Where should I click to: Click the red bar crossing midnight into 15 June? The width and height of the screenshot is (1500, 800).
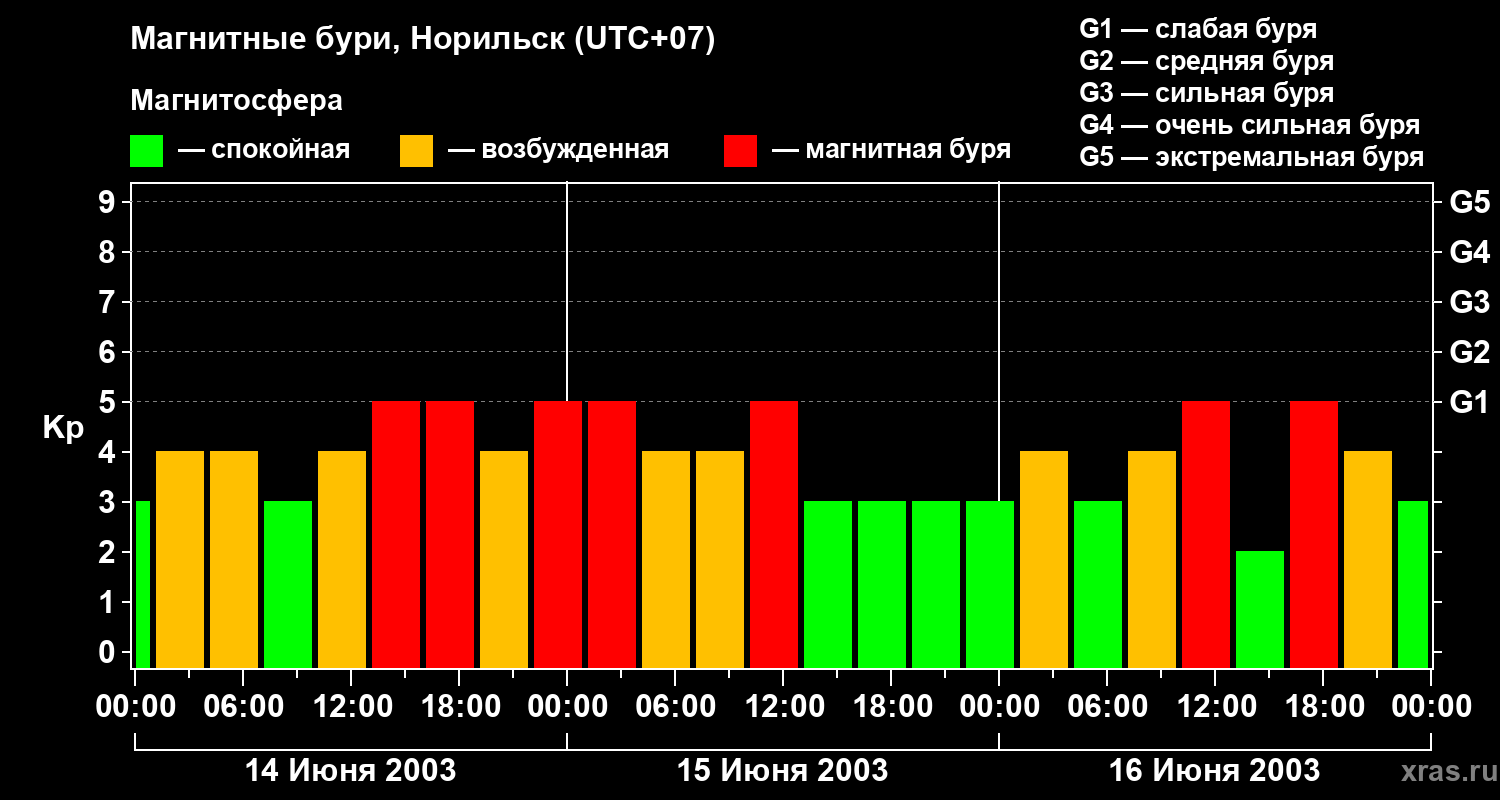(558, 534)
